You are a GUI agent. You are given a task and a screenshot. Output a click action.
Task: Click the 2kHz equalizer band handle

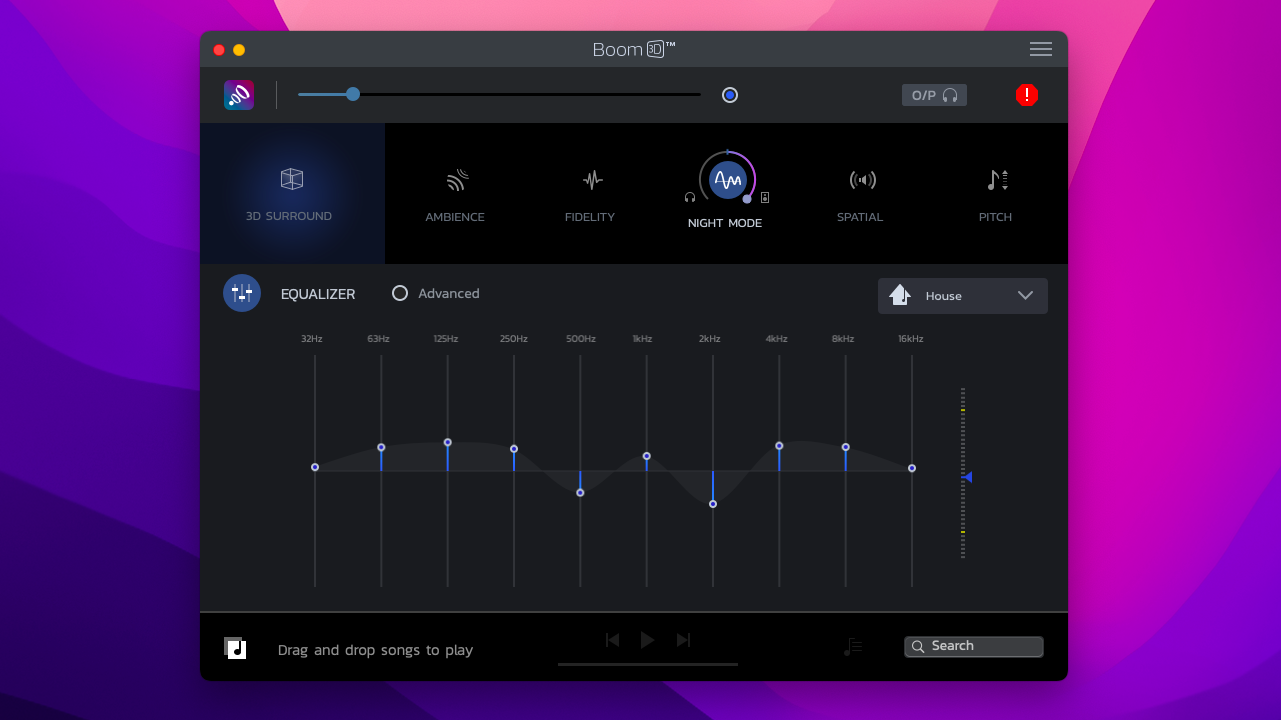click(713, 504)
